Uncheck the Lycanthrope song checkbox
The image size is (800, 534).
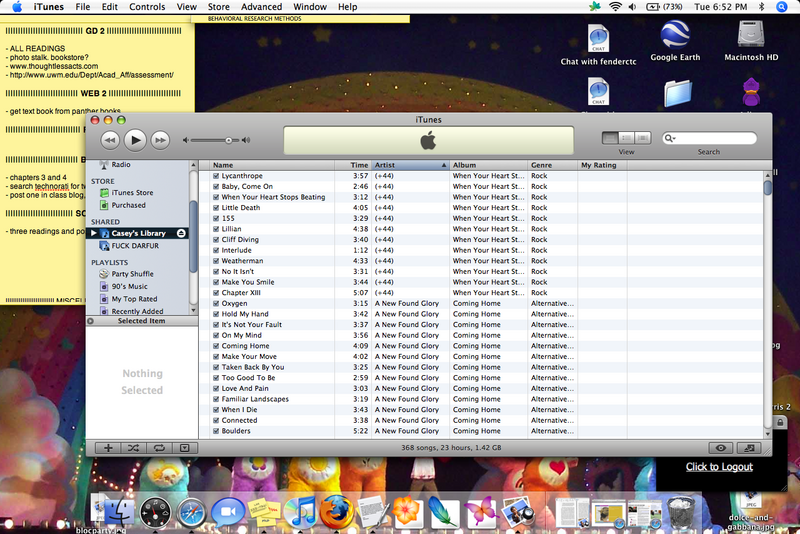pos(216,176)
